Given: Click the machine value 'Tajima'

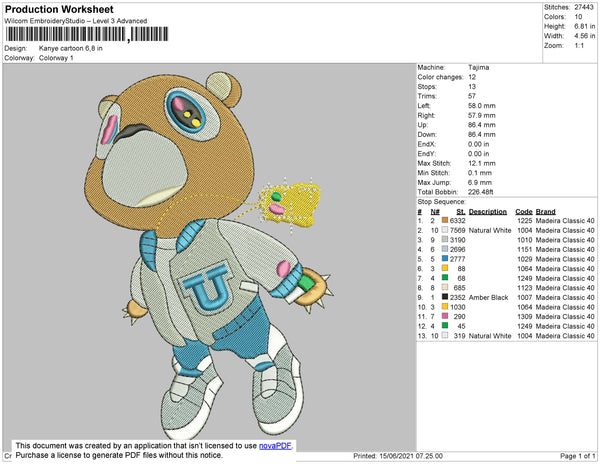Looking at the screenshot, I should (478, 67).
